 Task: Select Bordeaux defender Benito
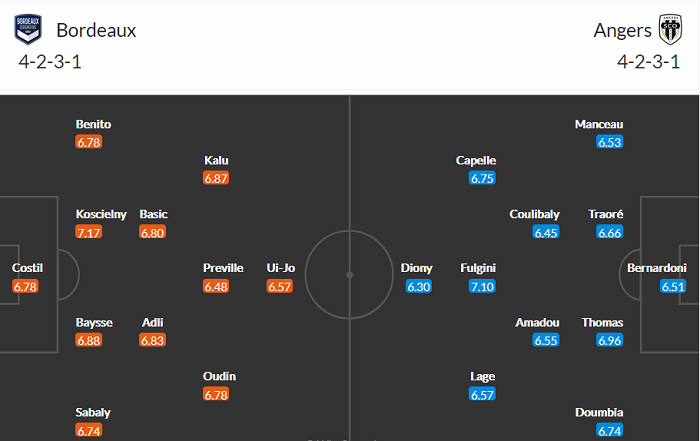(93, 124)
